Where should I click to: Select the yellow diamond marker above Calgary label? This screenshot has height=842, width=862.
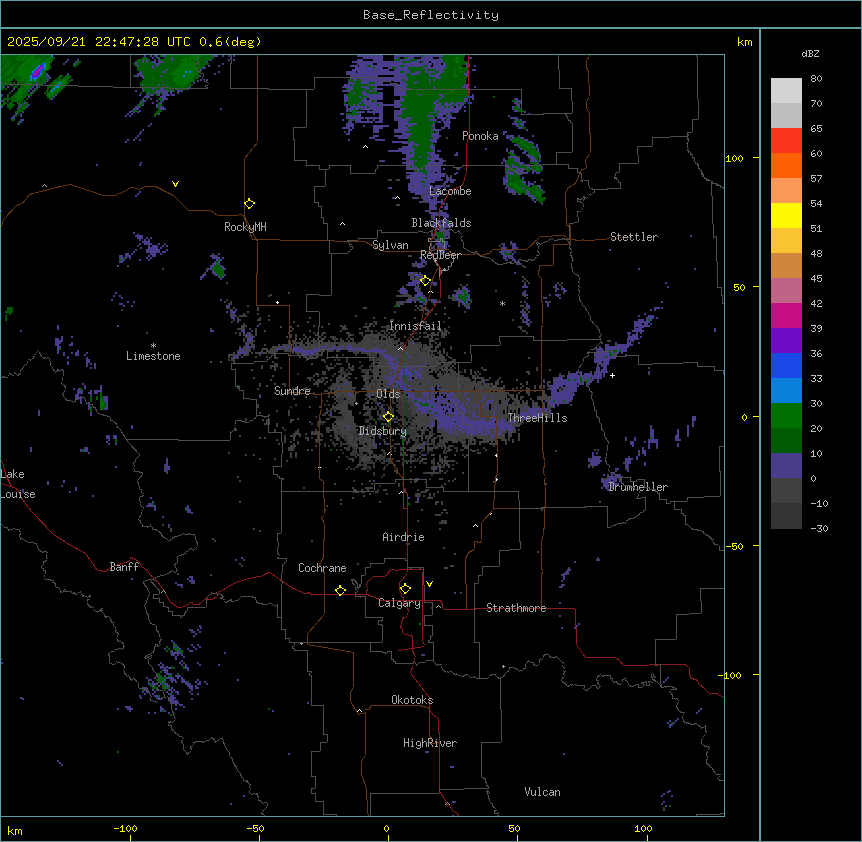405,588
